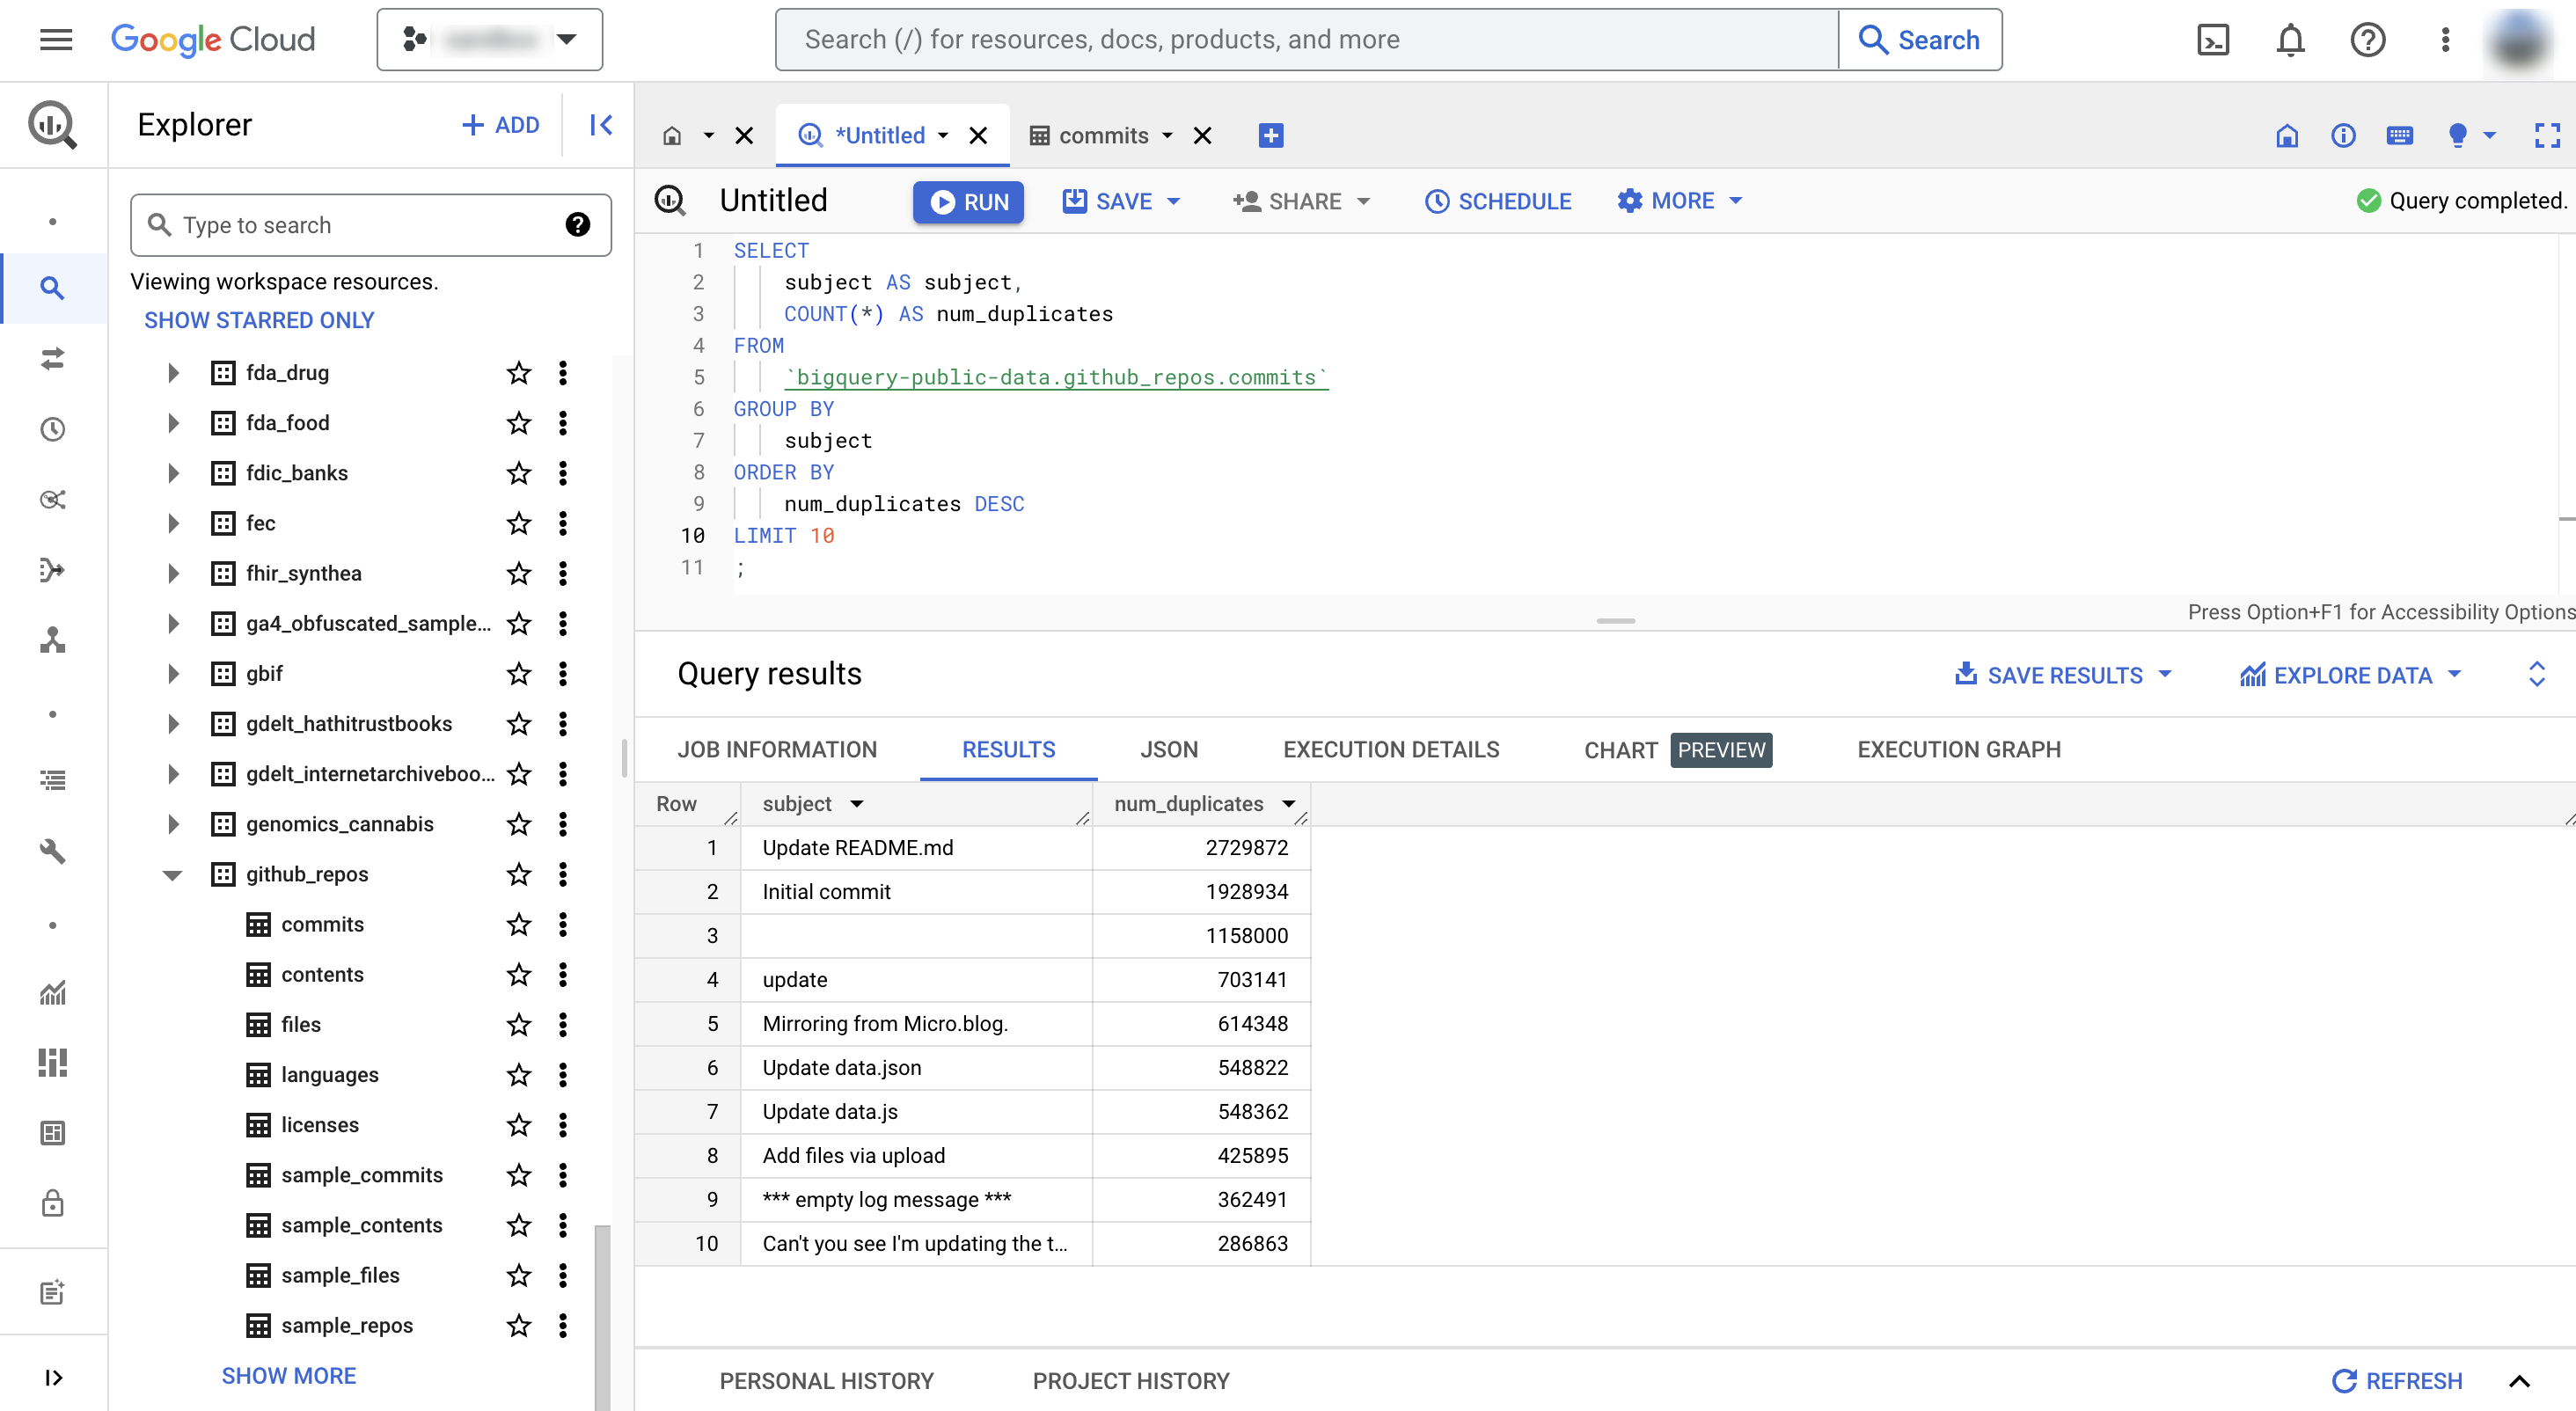Select the EXECUTION DETAILS tab
The width and height of the screenshot is (2576, 1411).
click(1391, 749)
